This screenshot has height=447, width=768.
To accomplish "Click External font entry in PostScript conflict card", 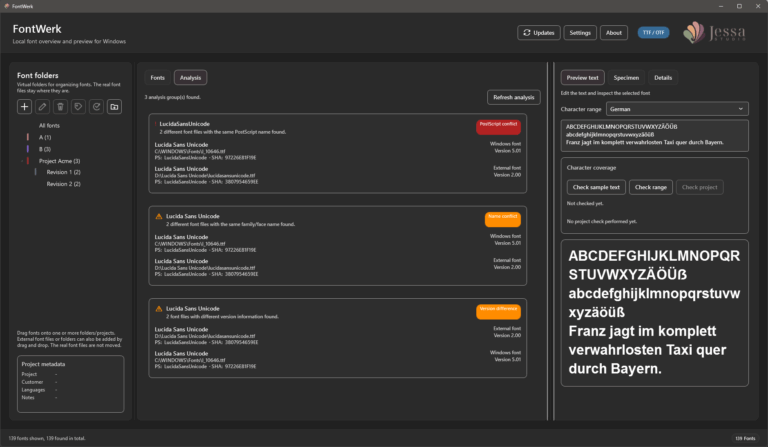I will pos(337,175).
